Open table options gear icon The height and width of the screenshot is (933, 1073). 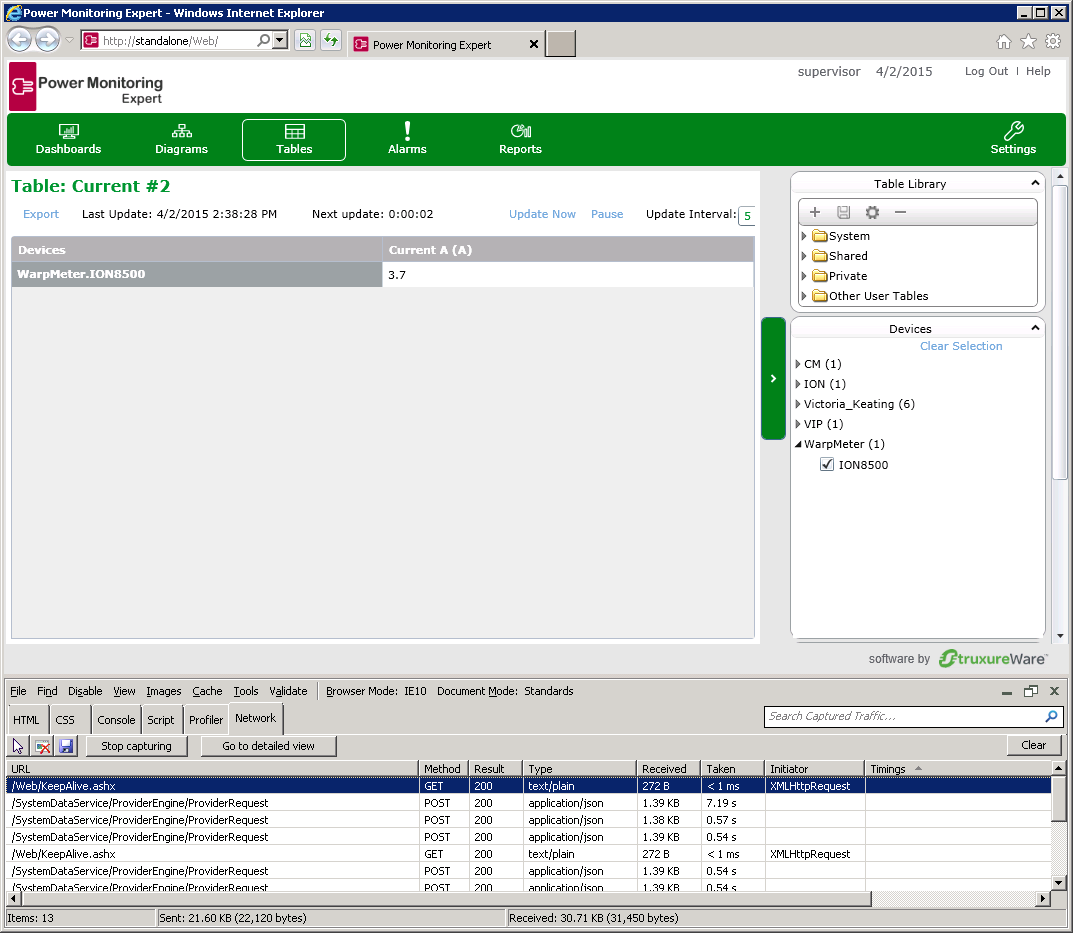pyautogui.click(x=872, y=212)
